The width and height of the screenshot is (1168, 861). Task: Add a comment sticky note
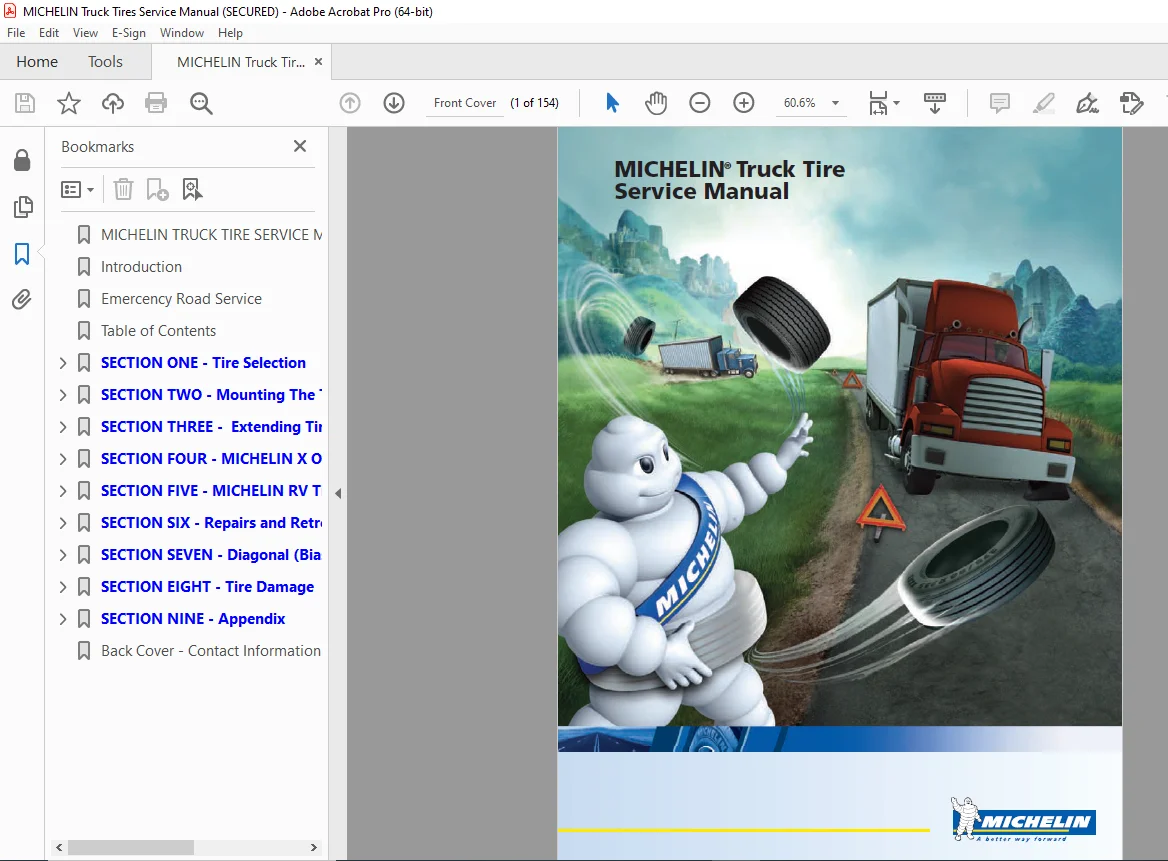1000,103
